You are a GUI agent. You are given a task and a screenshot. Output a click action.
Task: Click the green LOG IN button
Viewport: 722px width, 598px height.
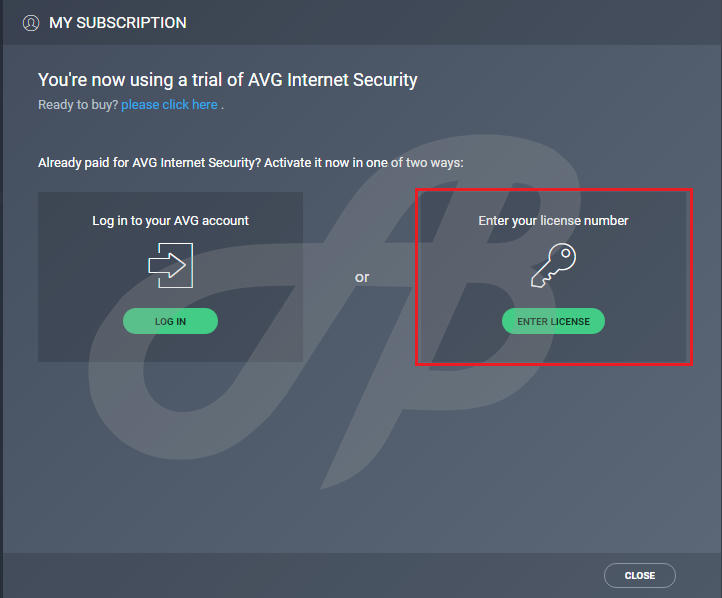pos(170,321)
